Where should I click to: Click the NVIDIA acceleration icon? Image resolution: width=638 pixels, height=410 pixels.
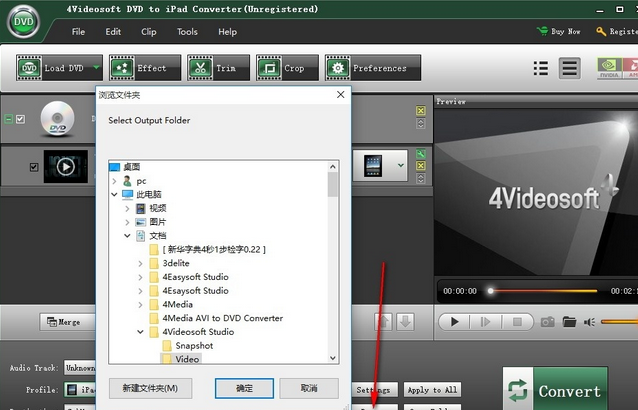point(609,68)
